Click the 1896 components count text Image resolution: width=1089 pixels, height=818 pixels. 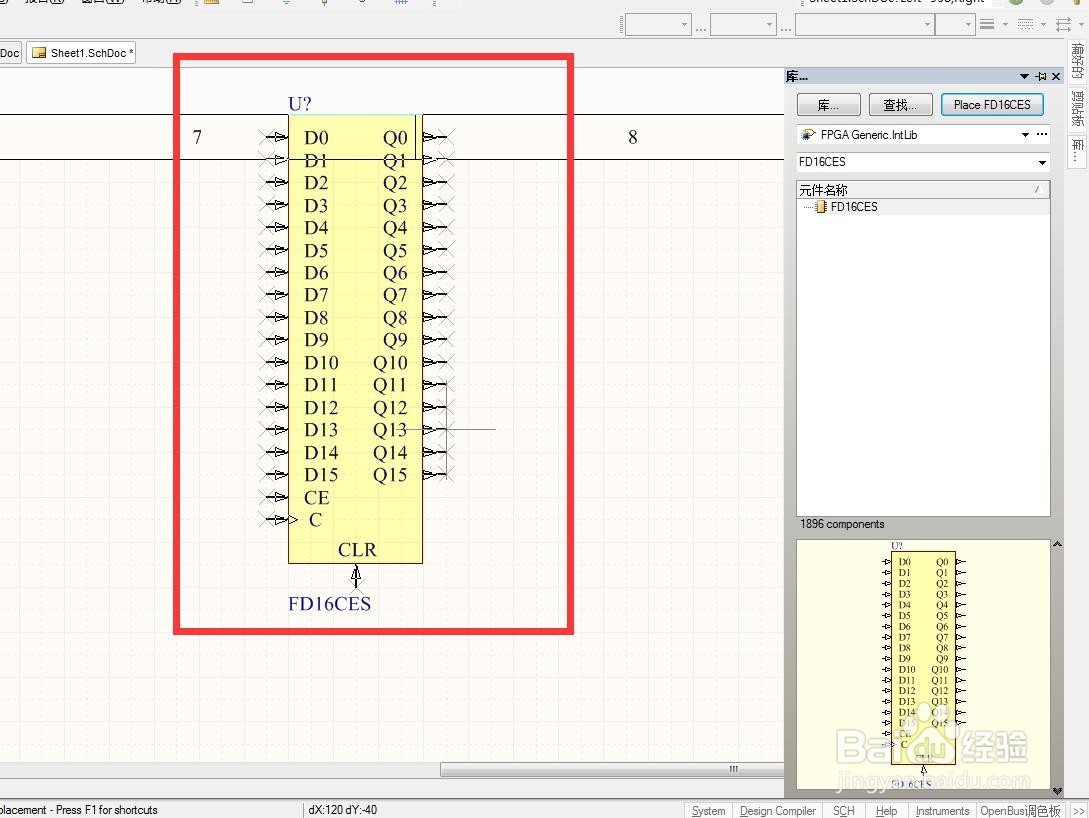(x=842, y=524)
